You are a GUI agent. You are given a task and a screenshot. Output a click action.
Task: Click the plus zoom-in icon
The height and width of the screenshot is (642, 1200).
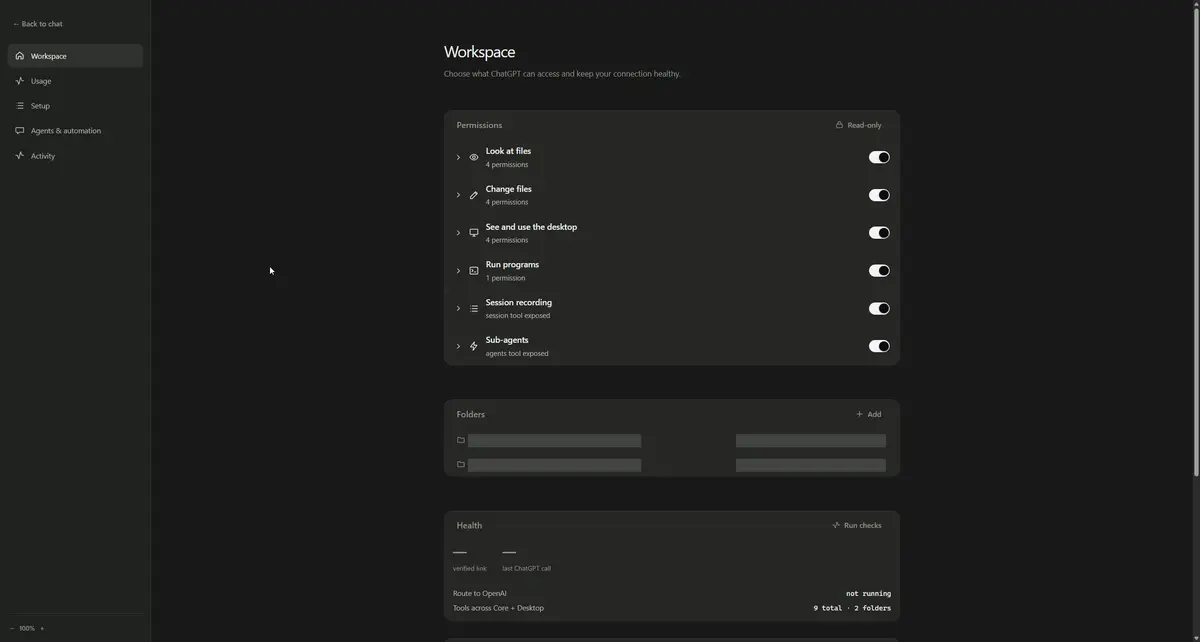coord(42,628)
